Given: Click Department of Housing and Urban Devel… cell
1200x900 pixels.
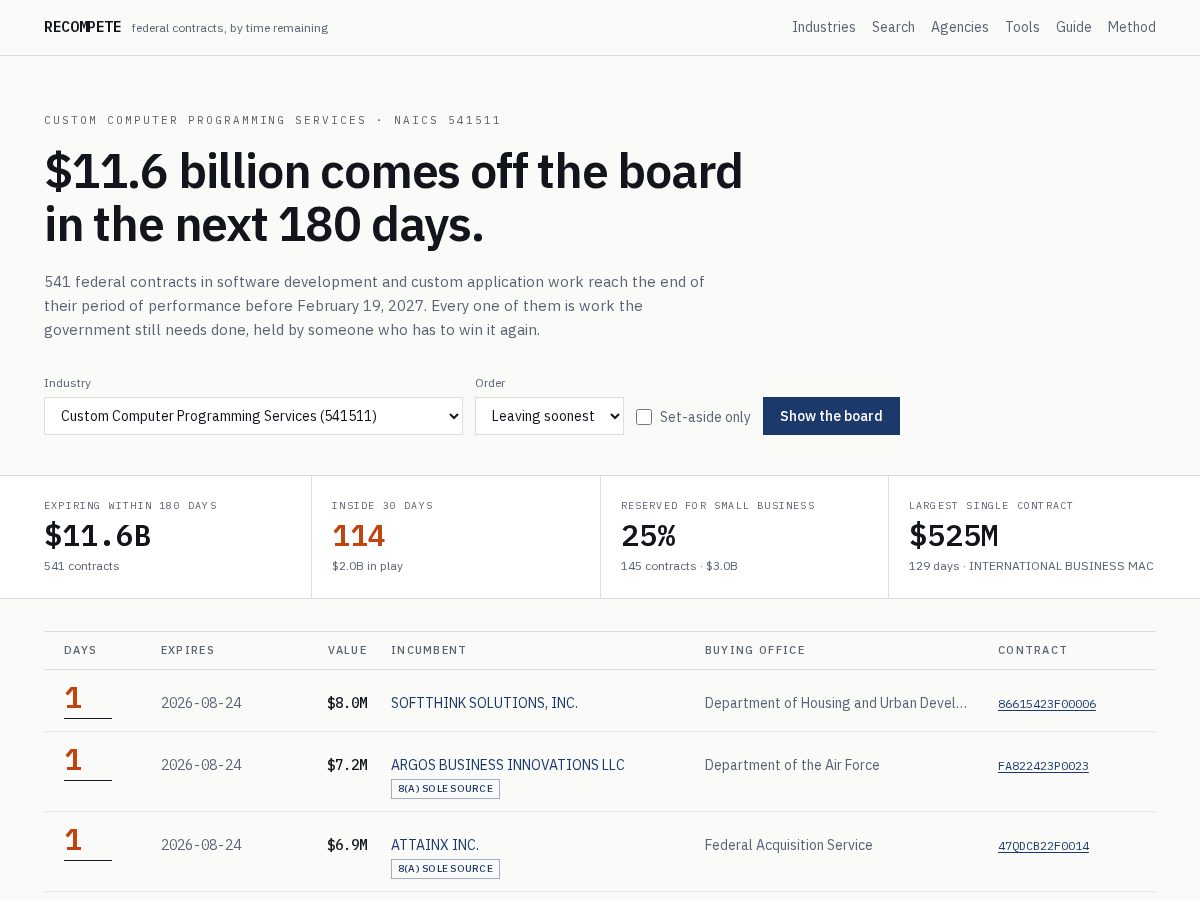Looking at the screenshot, I should click(x=836, y=703).
